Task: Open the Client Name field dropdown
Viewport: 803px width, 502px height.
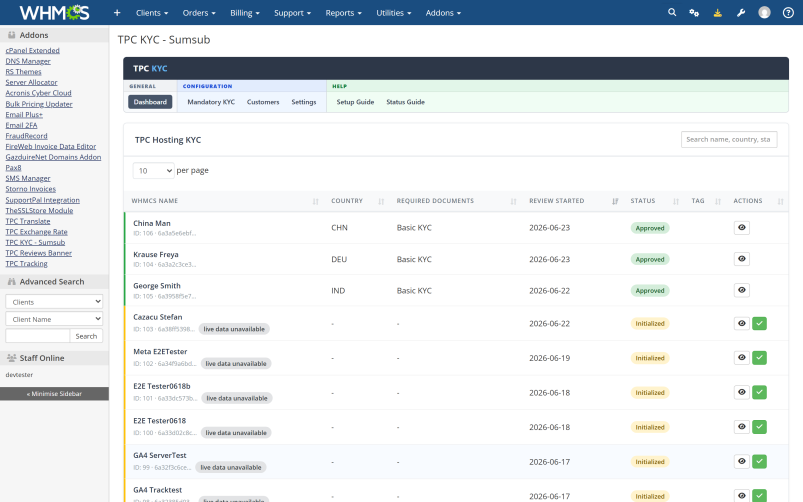Action: pyautogui.click(x=54, y=319)
